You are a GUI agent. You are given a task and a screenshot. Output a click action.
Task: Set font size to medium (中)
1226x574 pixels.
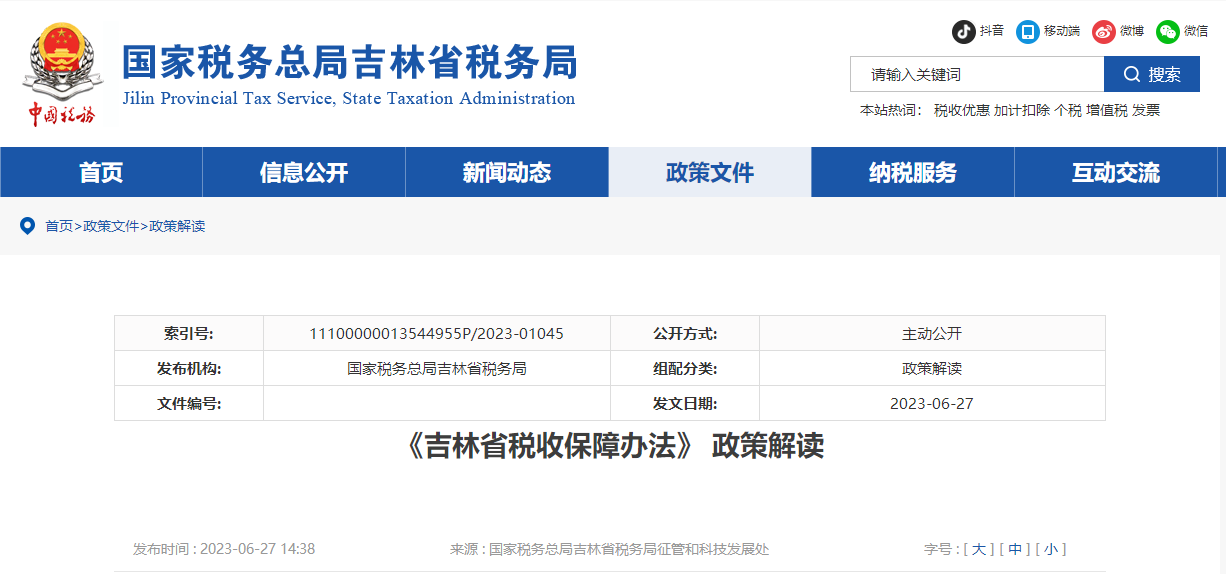1014,549
